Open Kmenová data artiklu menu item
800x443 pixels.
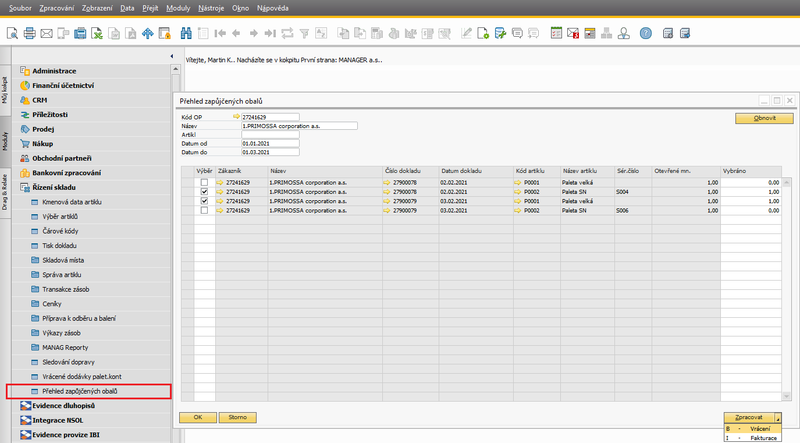click(71, 202)
